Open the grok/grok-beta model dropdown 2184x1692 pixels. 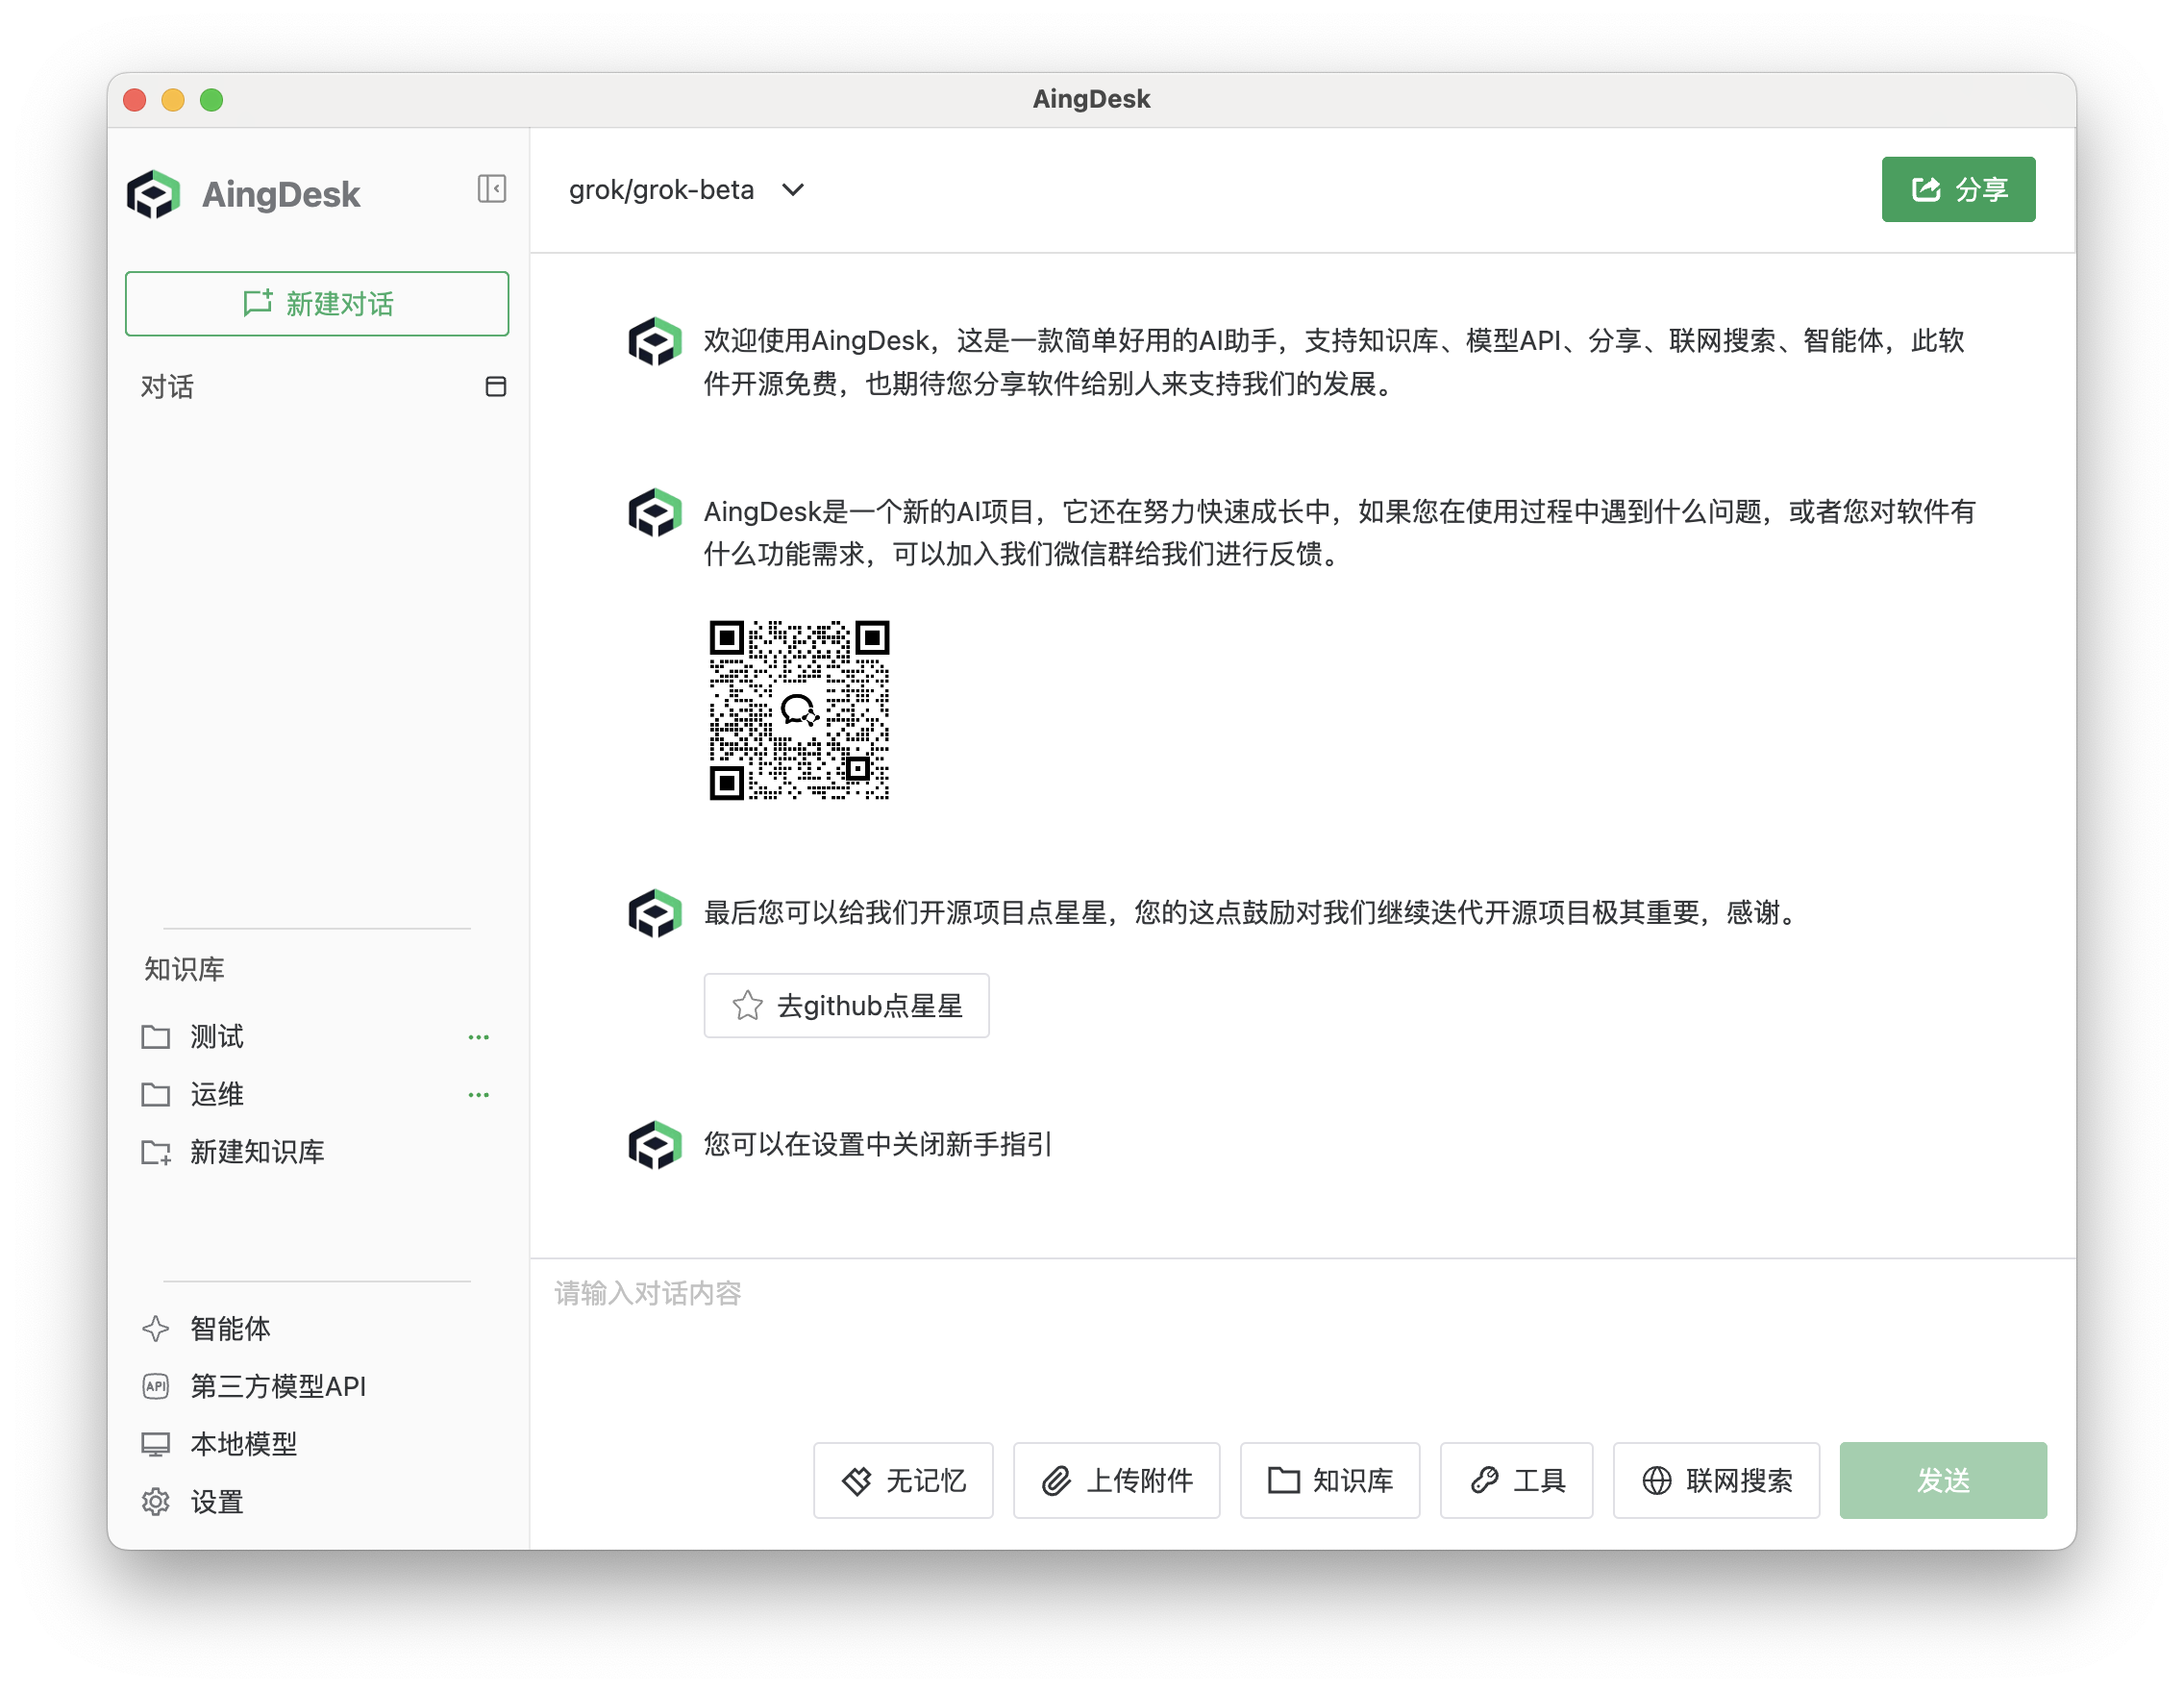[686, 190]
